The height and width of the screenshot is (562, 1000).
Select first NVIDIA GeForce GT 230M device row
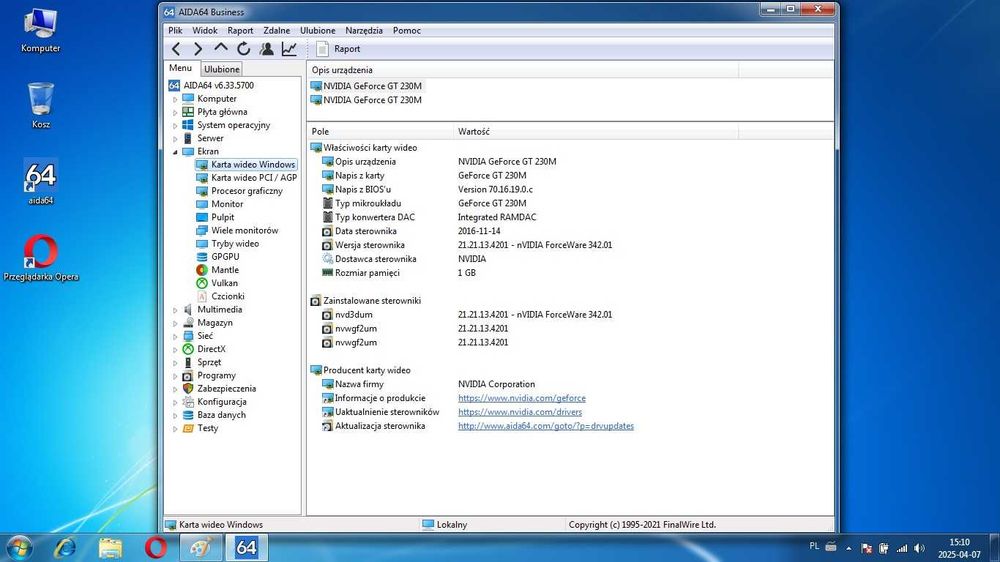(366, 85)
